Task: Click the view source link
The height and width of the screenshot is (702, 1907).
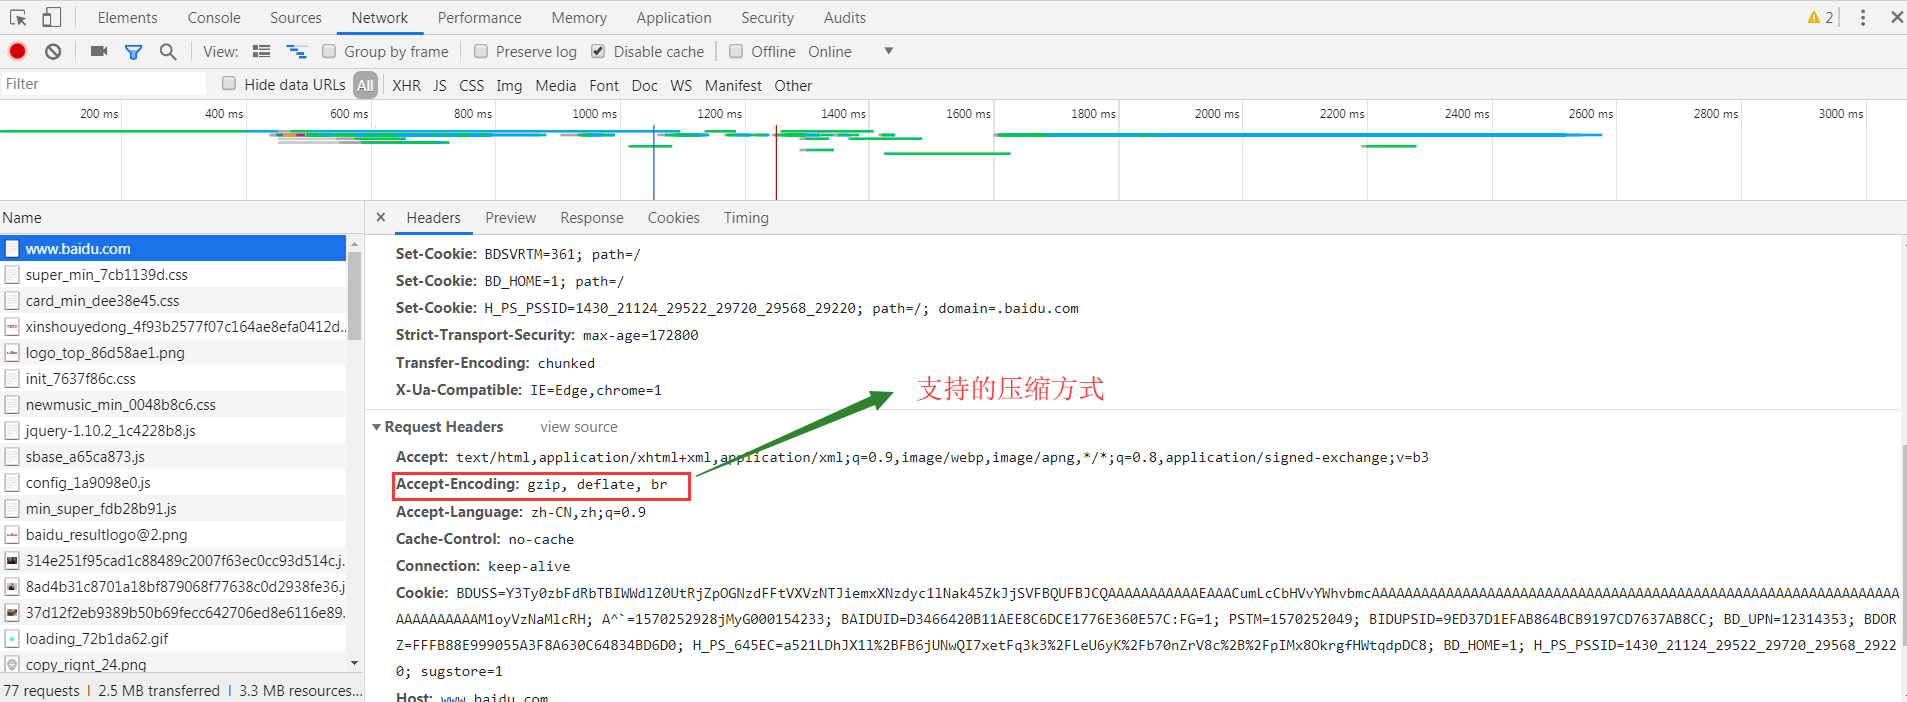Action: point(578,427)
